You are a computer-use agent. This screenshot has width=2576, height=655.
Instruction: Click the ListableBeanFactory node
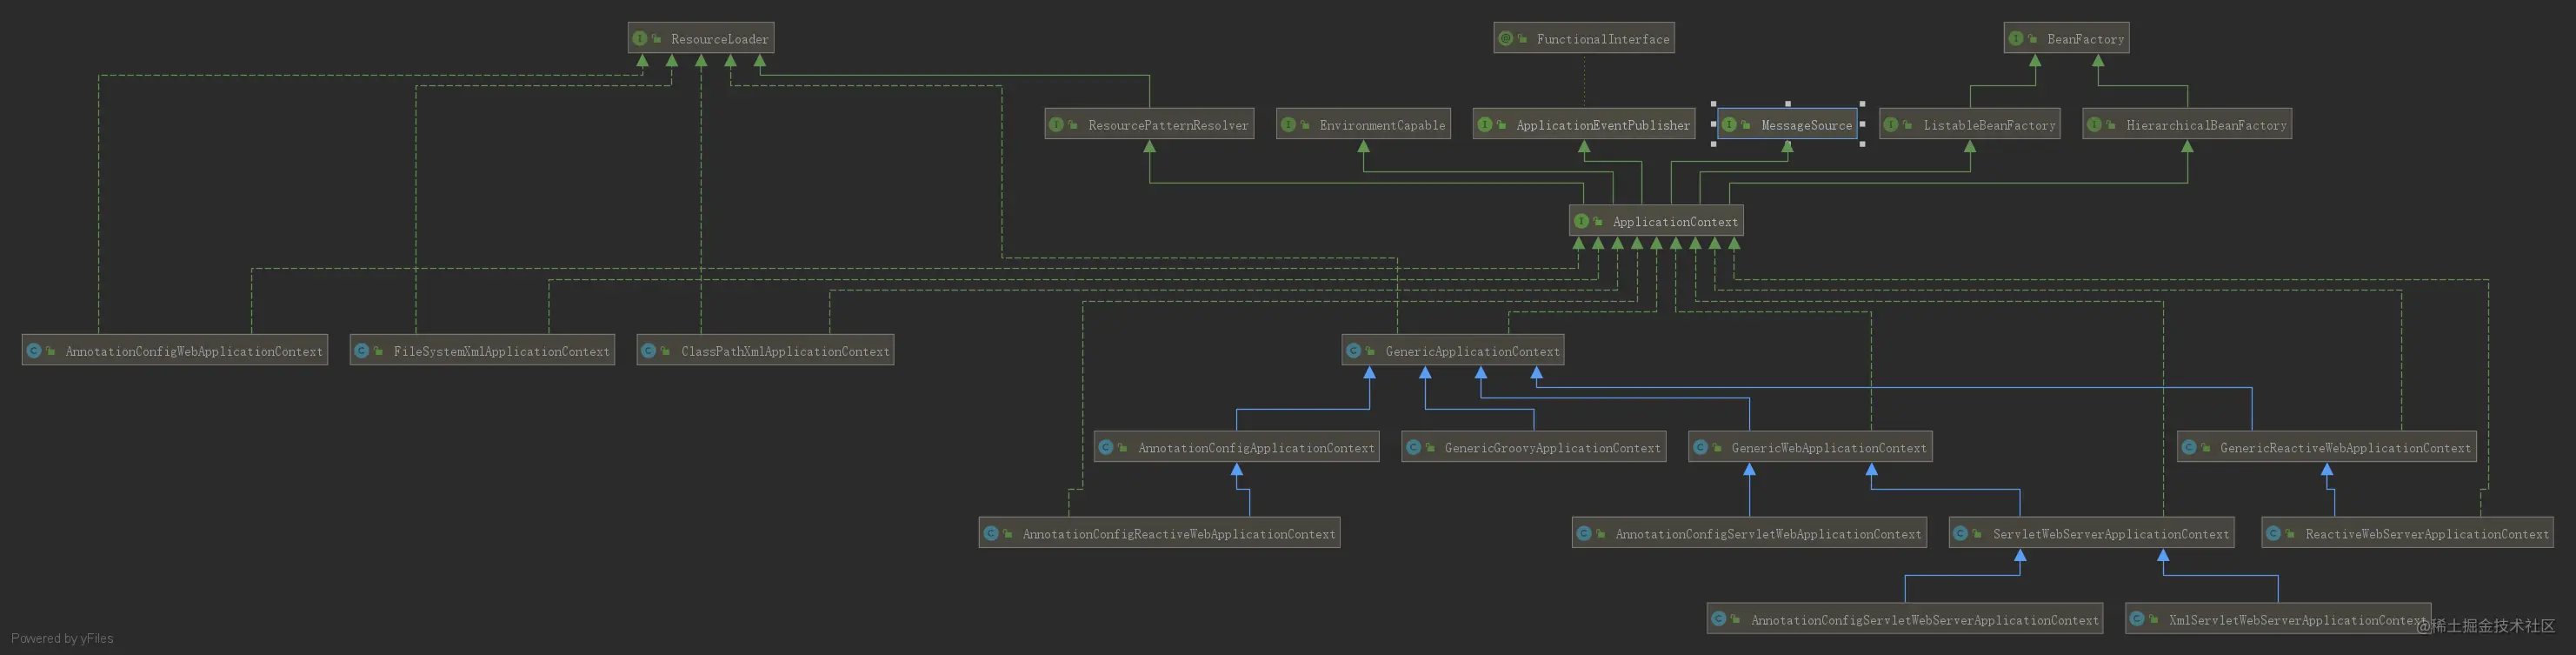click(x=1970, y=124)
